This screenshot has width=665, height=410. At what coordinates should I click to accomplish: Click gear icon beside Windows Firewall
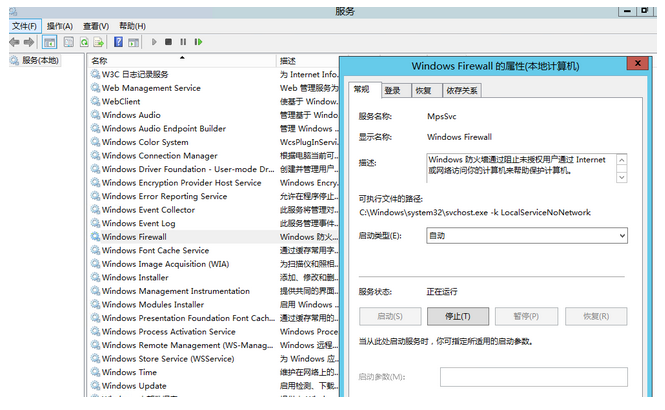[95, 236]
